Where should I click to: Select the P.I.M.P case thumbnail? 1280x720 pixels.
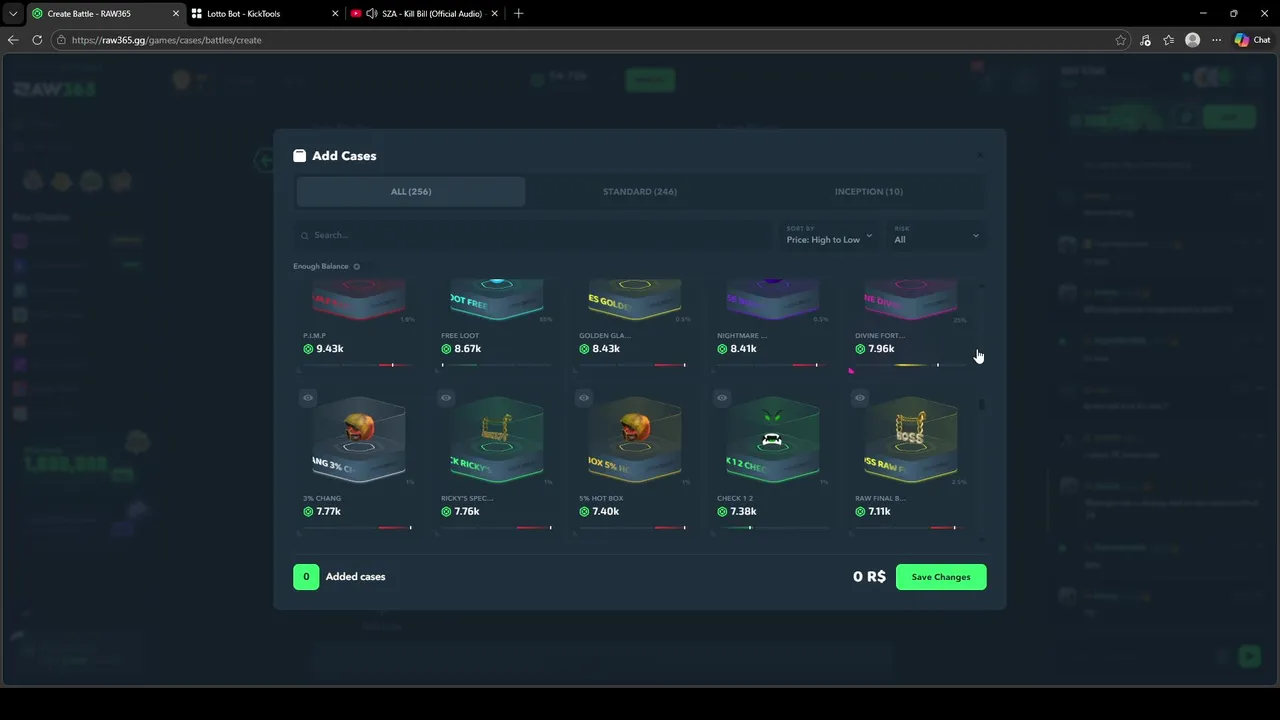point(358,299)
